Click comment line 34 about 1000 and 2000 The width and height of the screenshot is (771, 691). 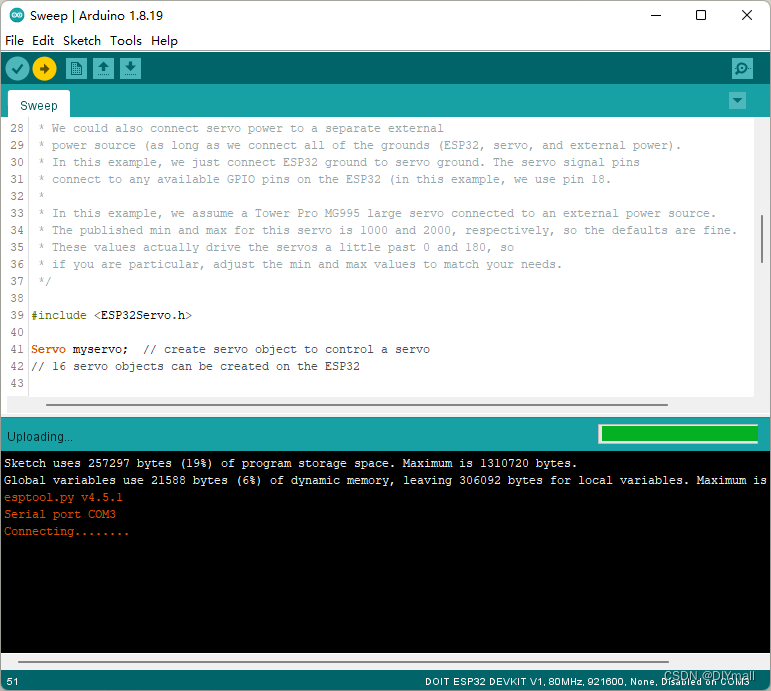coord(387,230)
